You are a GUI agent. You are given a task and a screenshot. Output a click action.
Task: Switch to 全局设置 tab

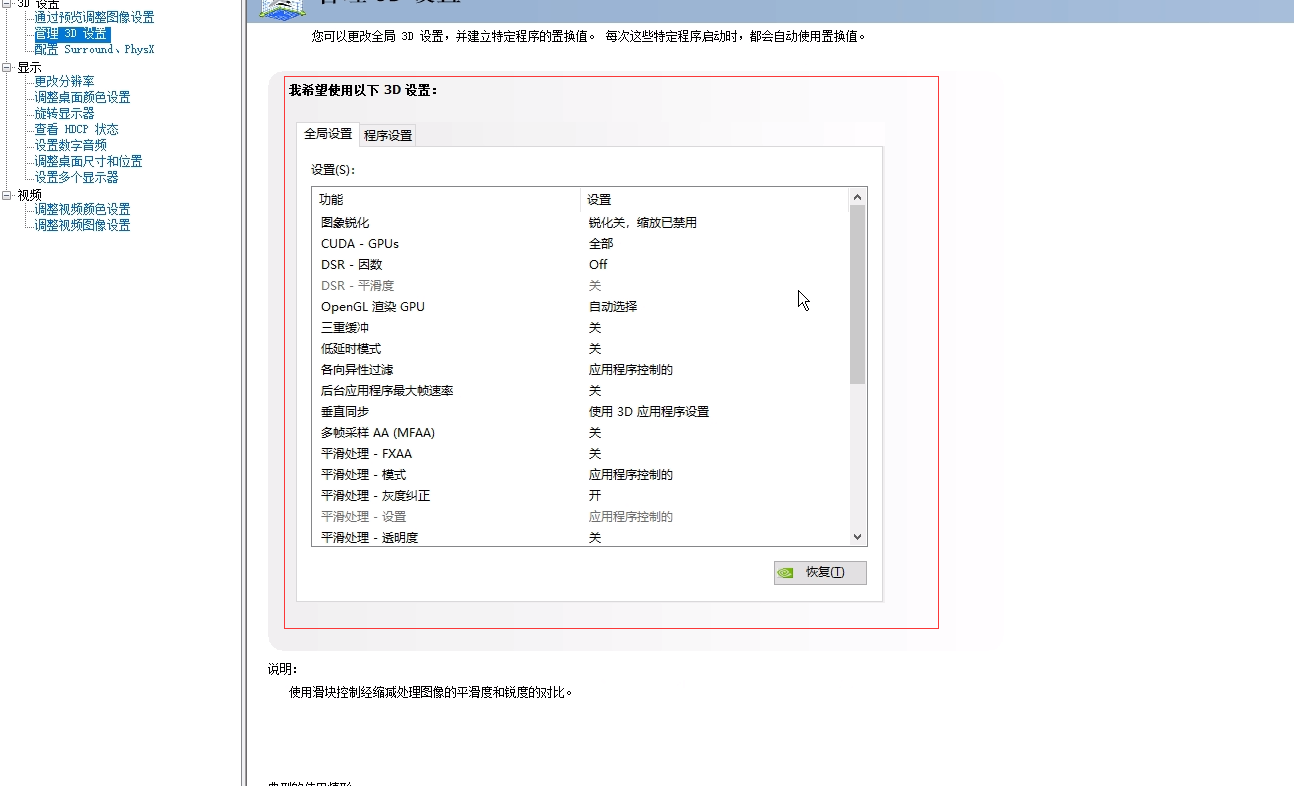coord(328,134)
